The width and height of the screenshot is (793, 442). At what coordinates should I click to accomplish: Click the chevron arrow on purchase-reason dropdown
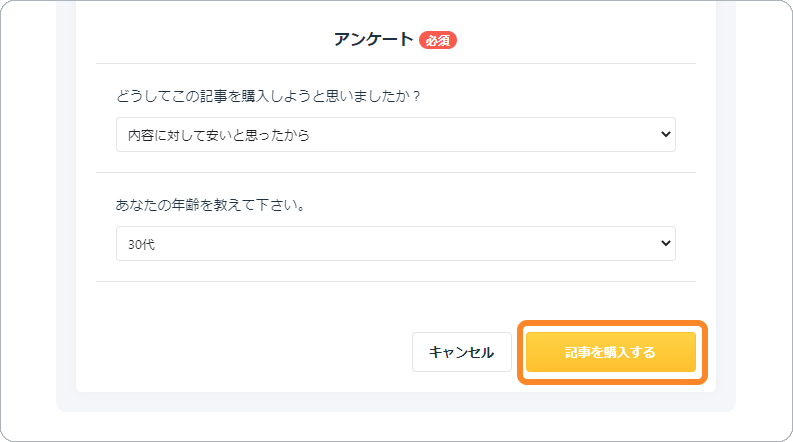666,135
